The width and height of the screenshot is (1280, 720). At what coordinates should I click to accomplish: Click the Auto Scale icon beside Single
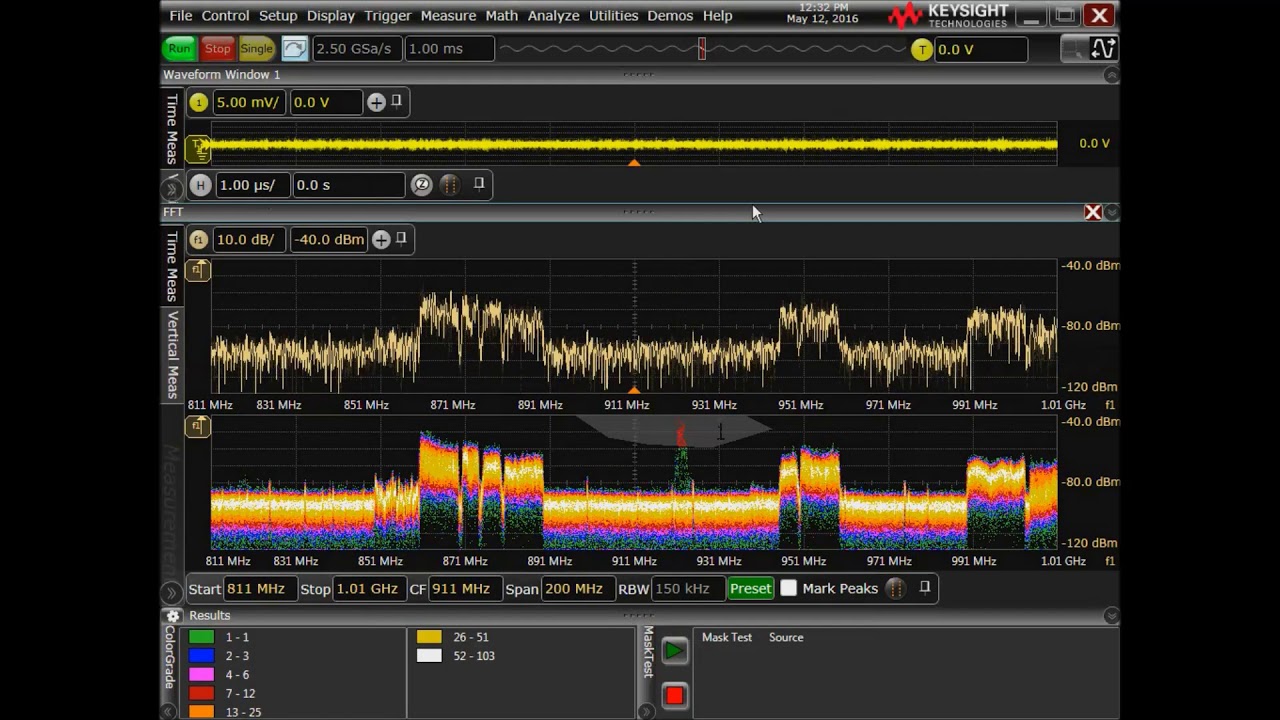click(x=294, y=48)
